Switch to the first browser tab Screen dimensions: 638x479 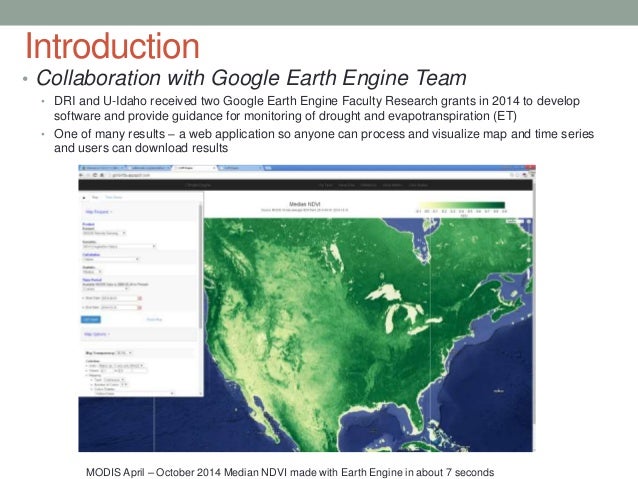(102, 168)
